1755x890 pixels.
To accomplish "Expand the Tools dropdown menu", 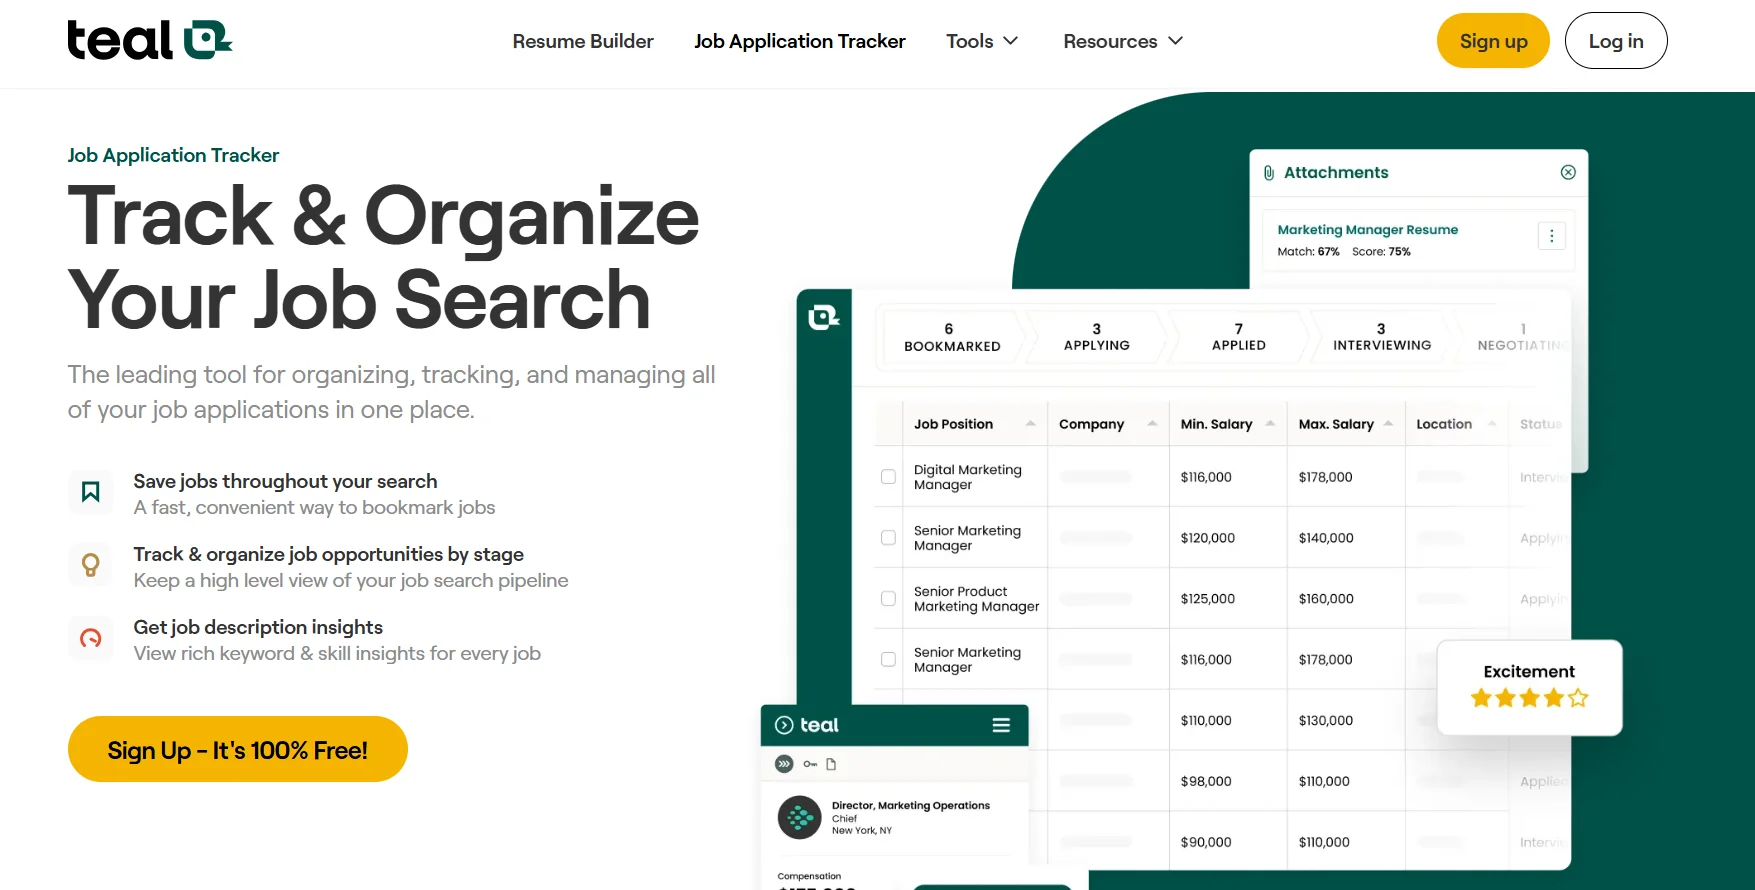I will [x=982, y=41].
